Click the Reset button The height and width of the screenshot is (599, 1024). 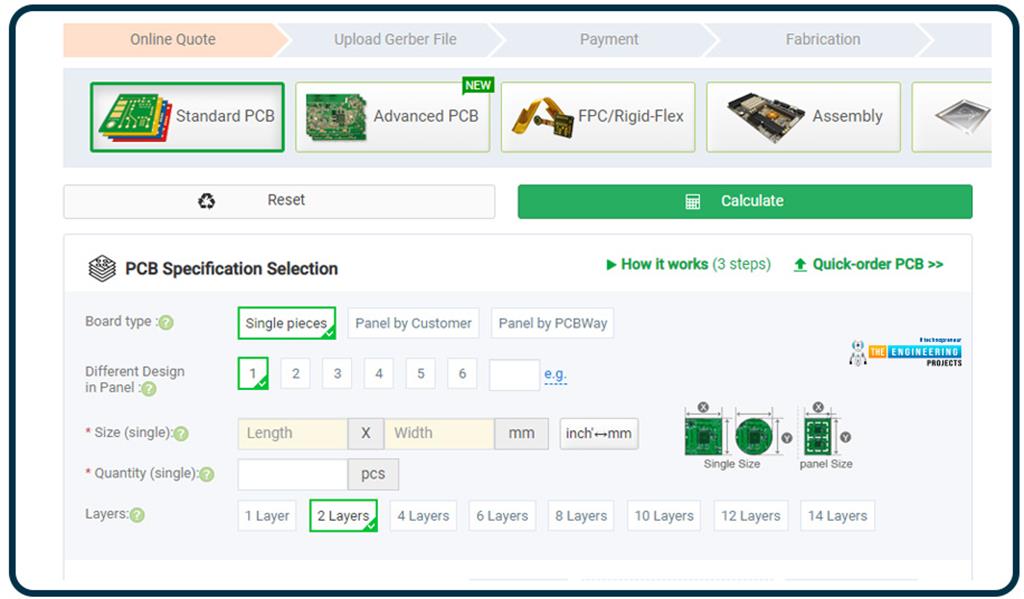[x=287, y=200]
